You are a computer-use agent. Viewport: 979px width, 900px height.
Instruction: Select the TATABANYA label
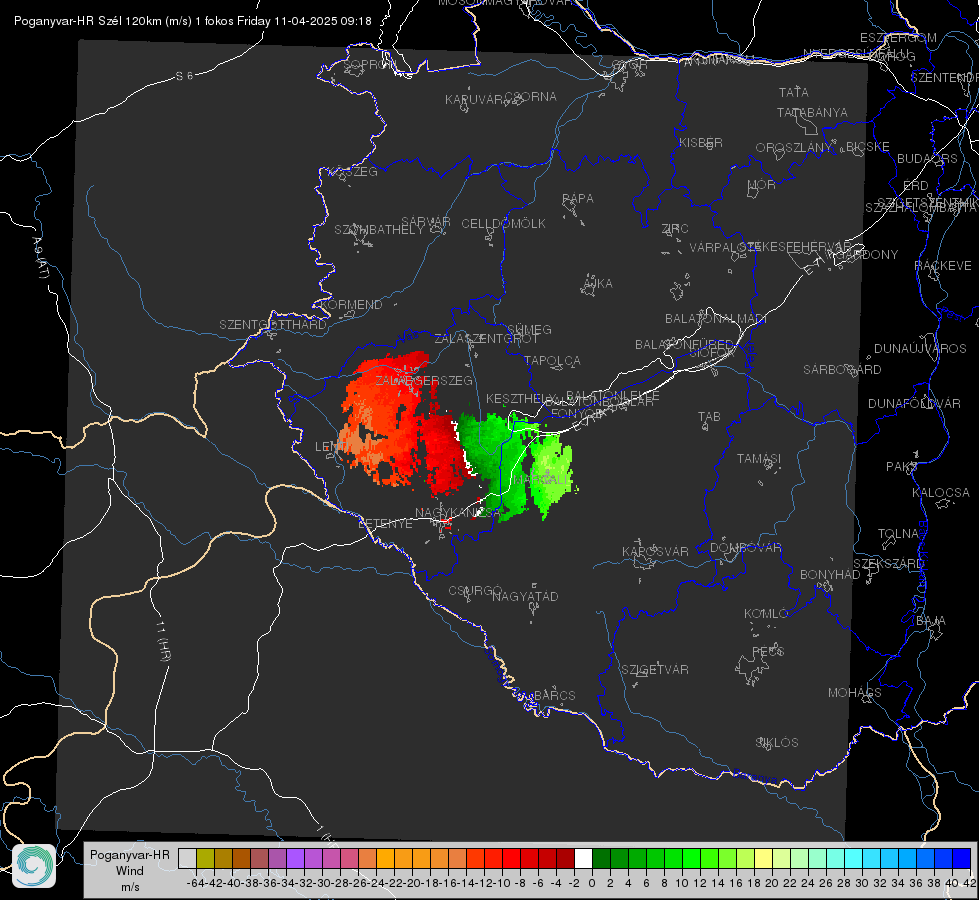(812, 112)
